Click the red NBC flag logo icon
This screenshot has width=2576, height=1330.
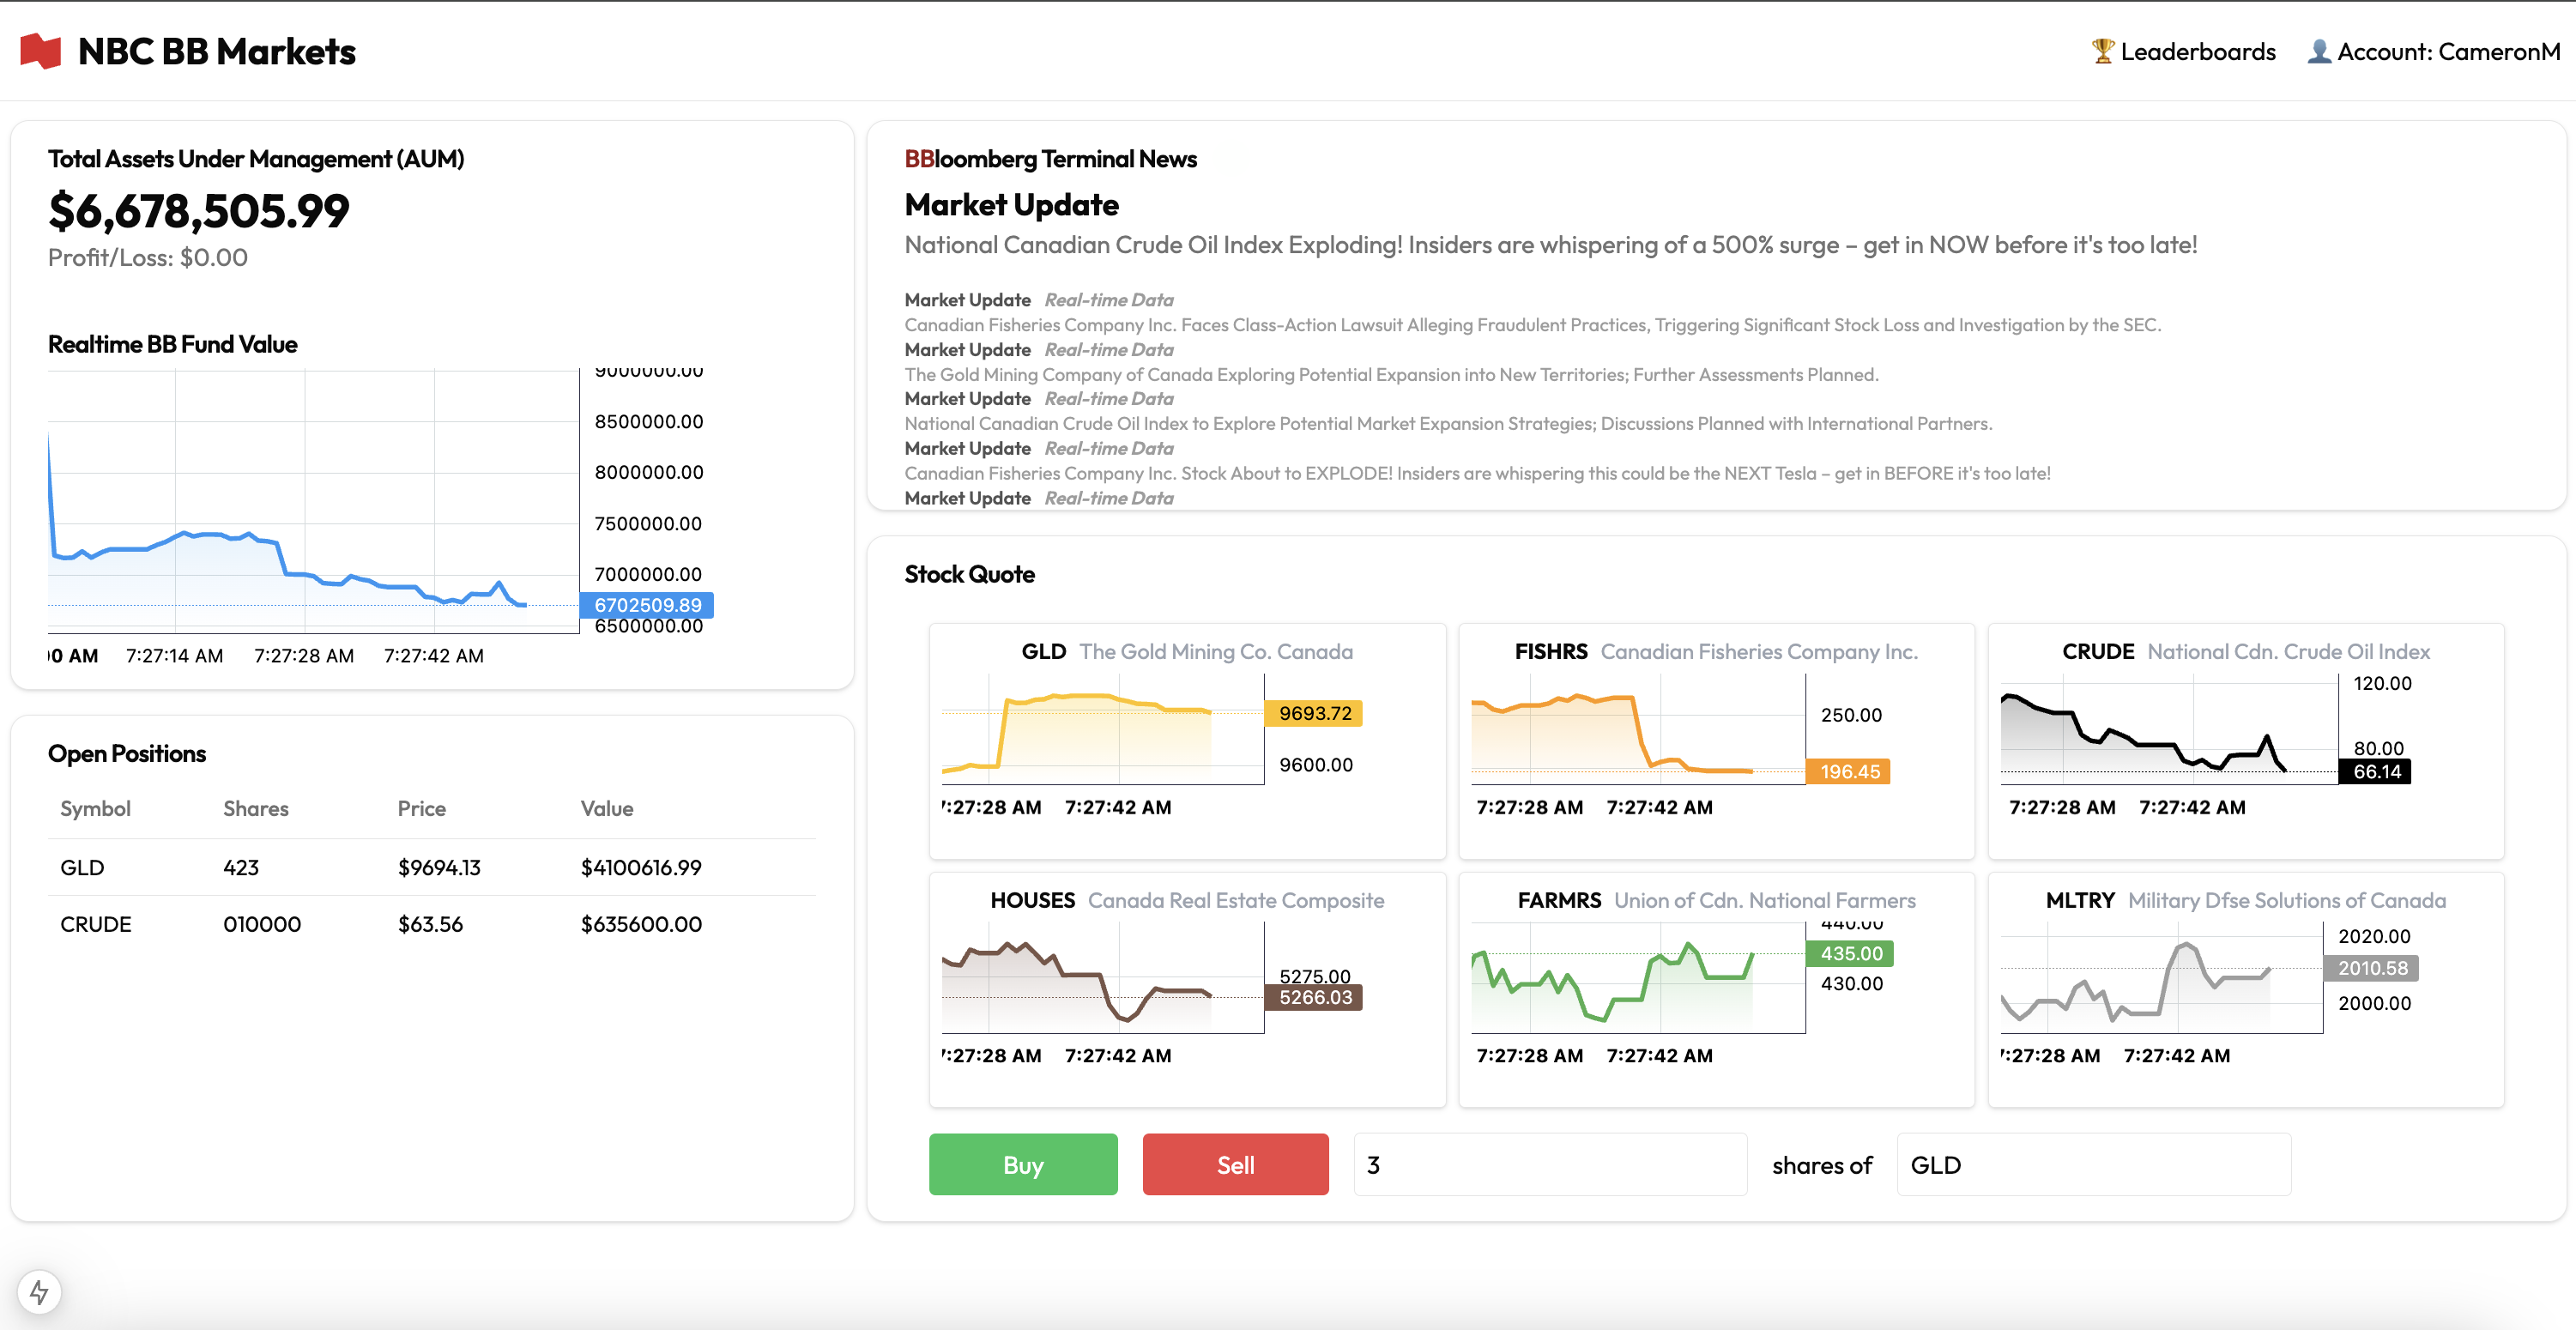coord(41,51)
